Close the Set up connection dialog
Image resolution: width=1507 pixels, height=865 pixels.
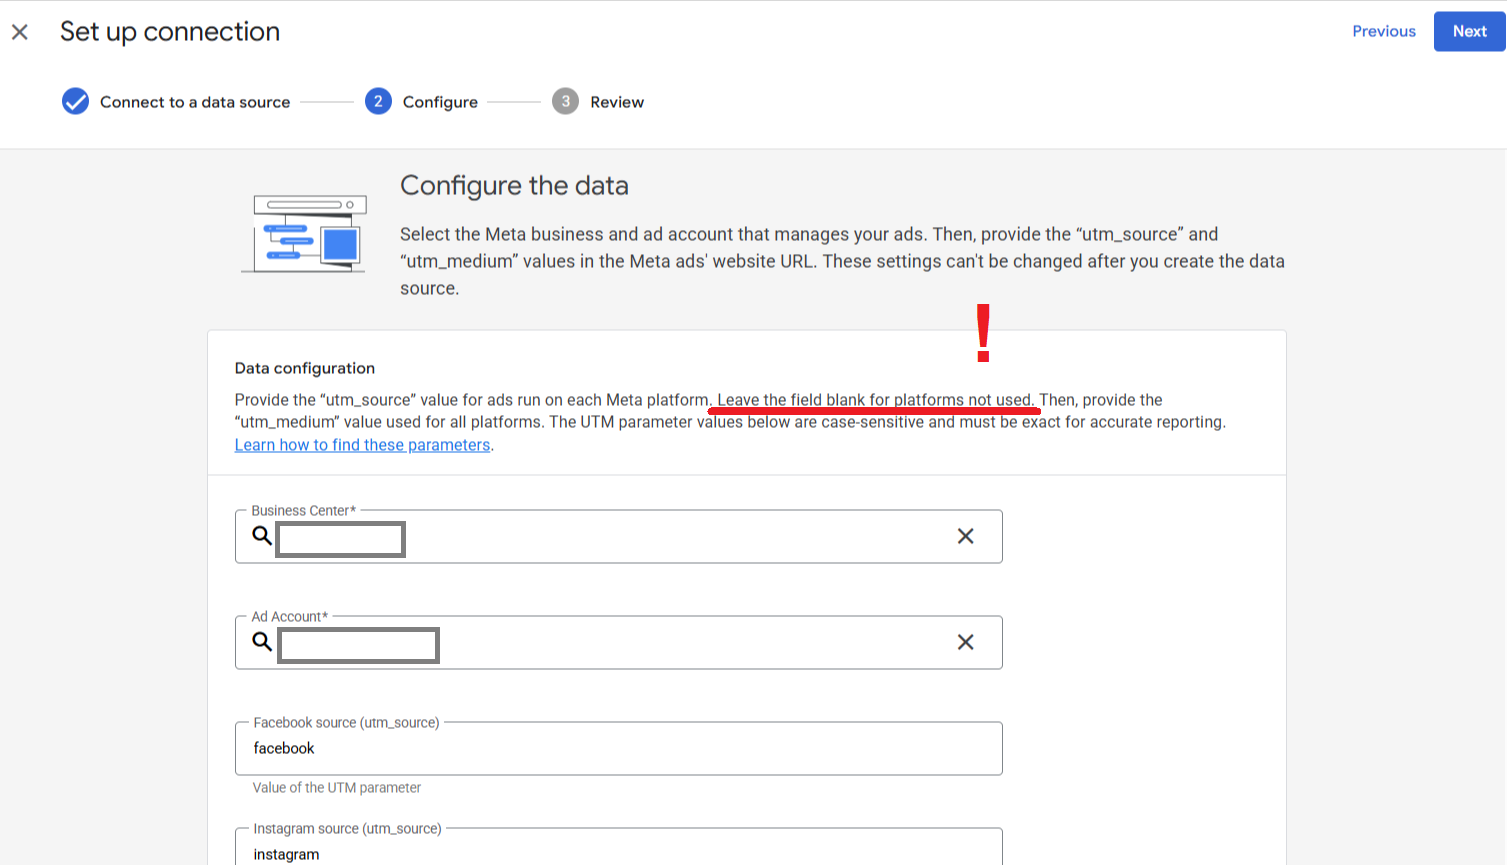(x=20, y=32)
